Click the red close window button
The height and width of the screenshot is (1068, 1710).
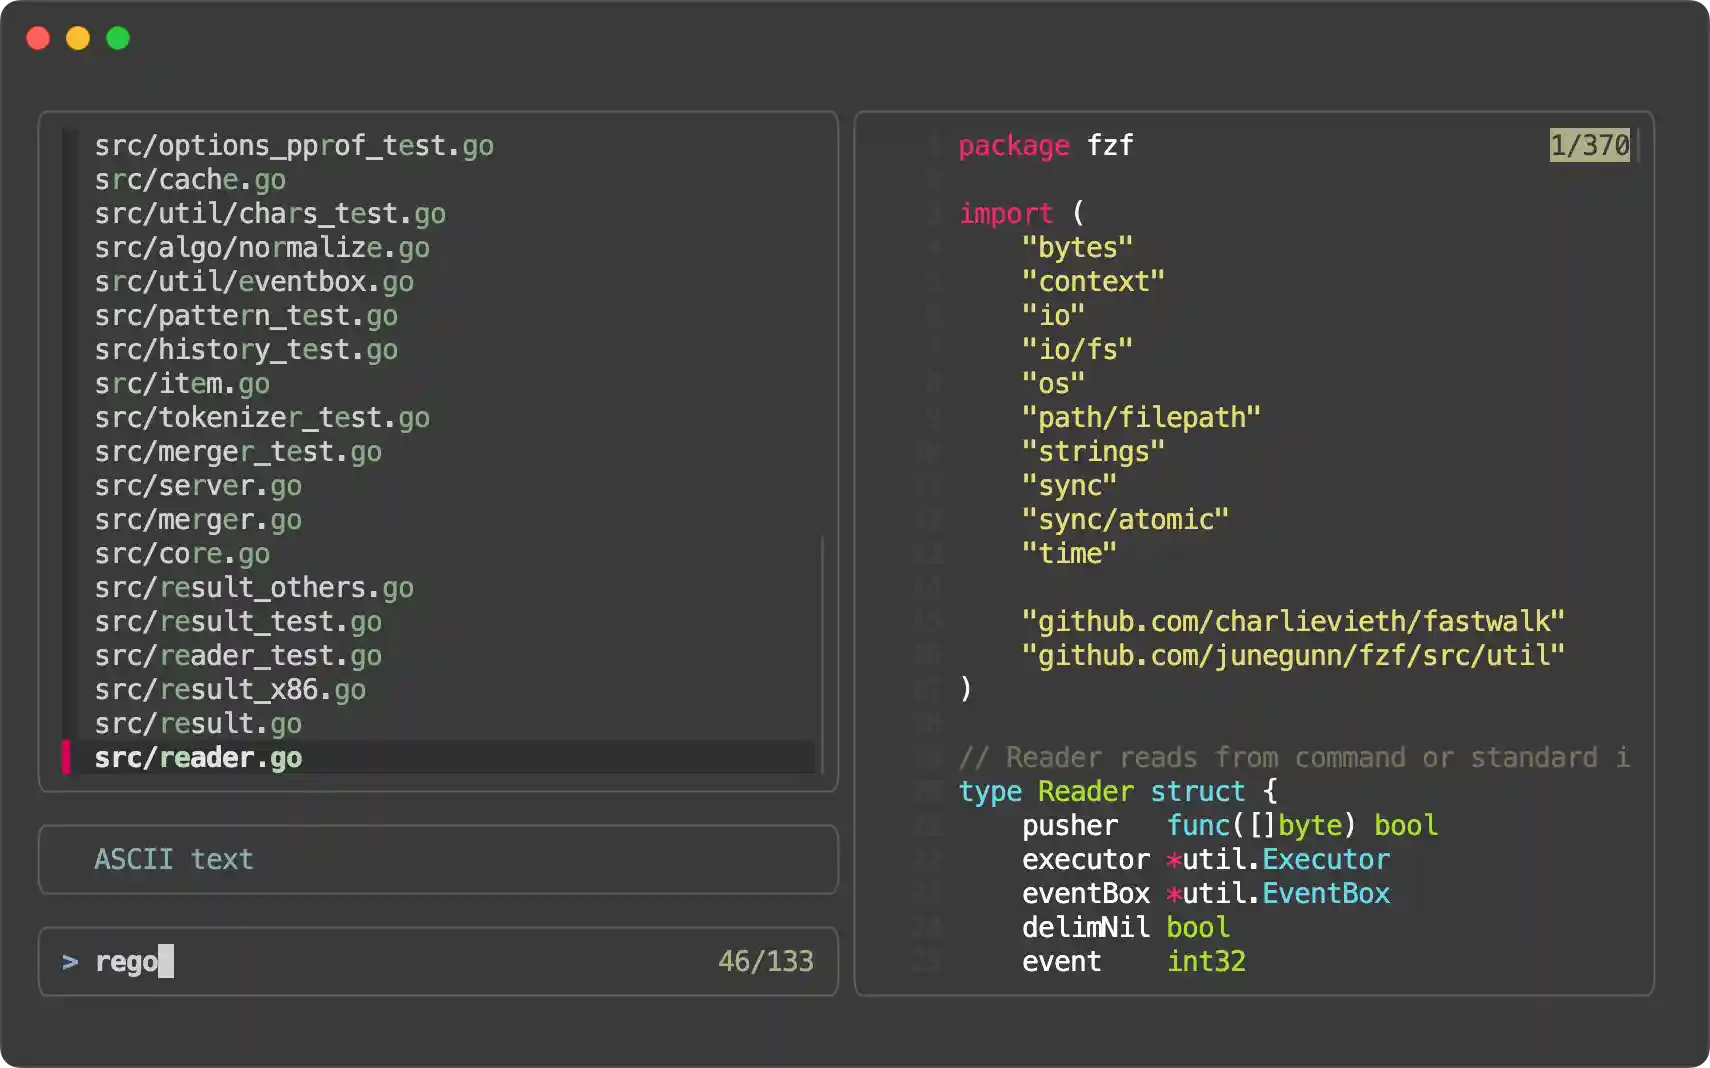38,38
